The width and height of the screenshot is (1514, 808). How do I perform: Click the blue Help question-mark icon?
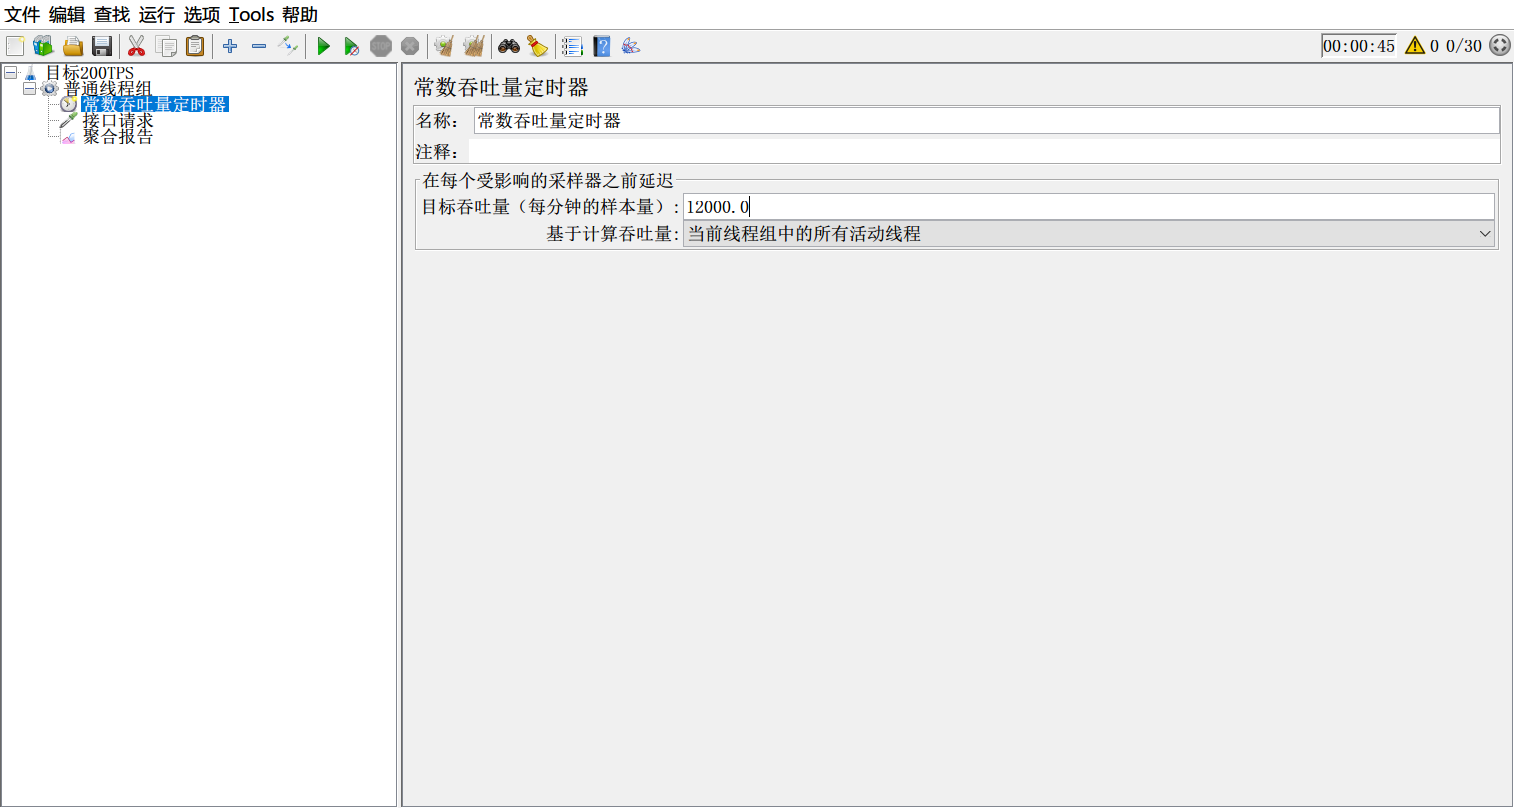click(x=601, y=46)
